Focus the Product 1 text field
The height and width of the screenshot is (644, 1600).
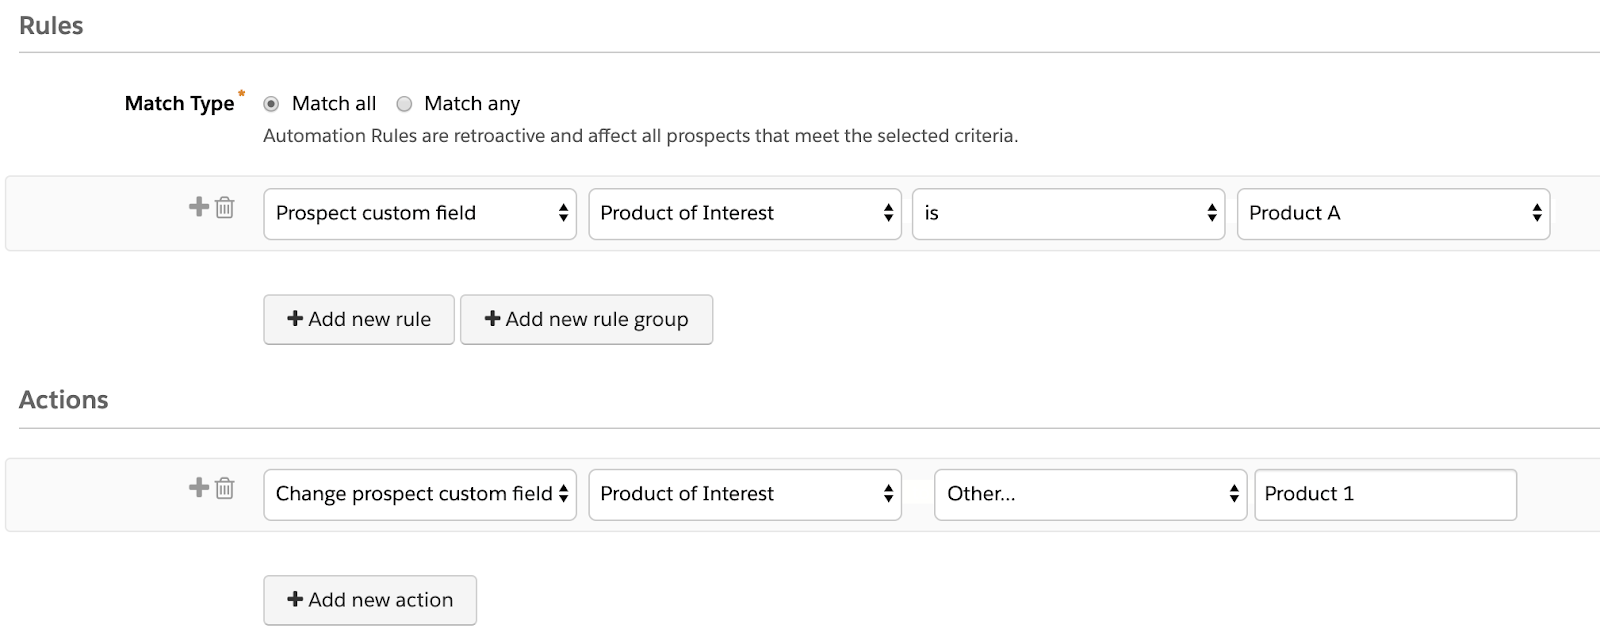click(x=1385, y=495)
